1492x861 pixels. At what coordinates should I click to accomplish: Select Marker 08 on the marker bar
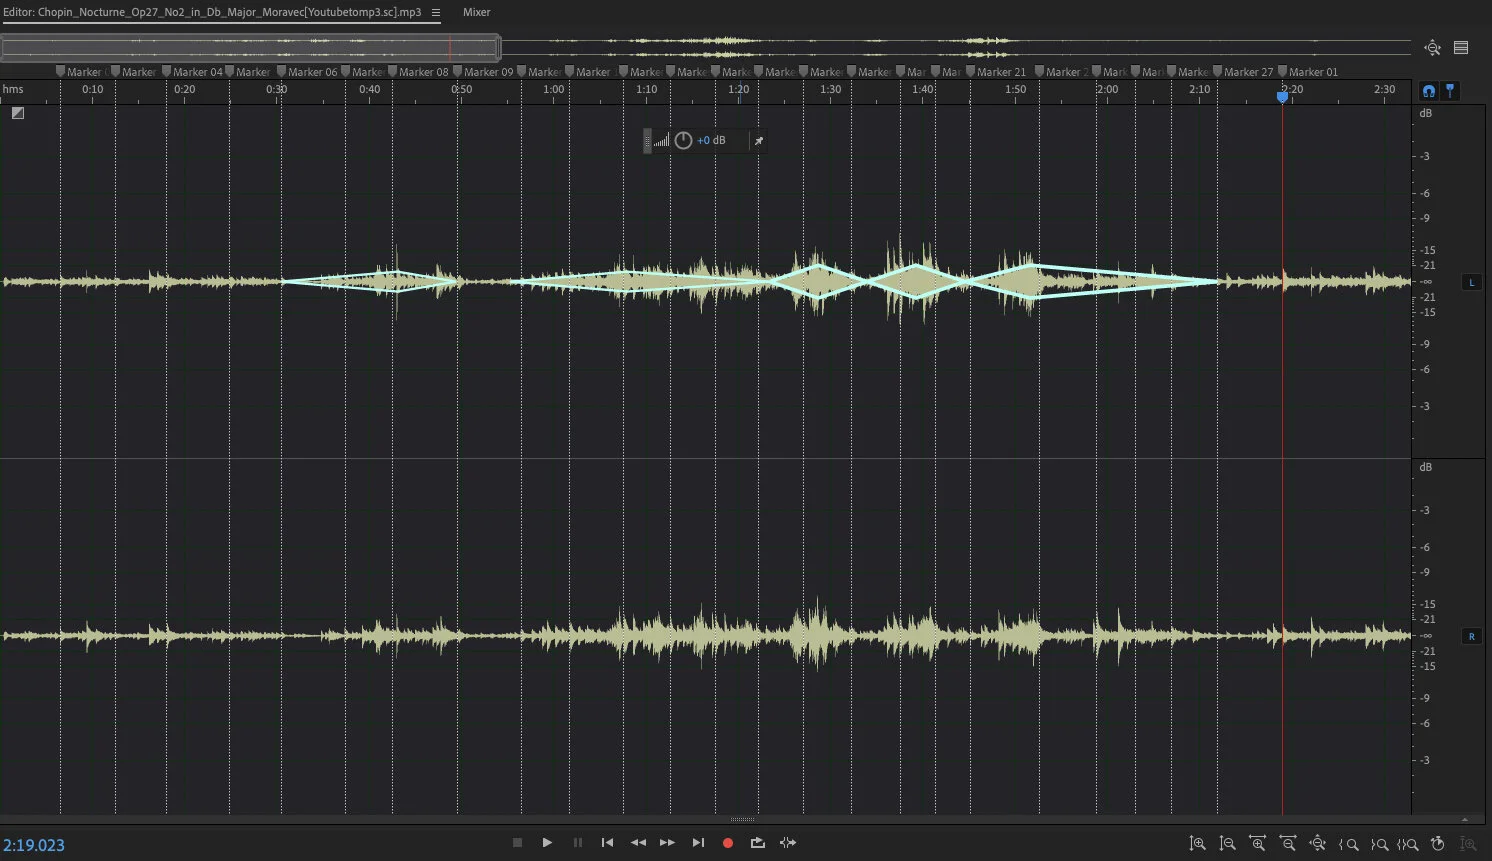pyautogui.click(x=417, y=72)
